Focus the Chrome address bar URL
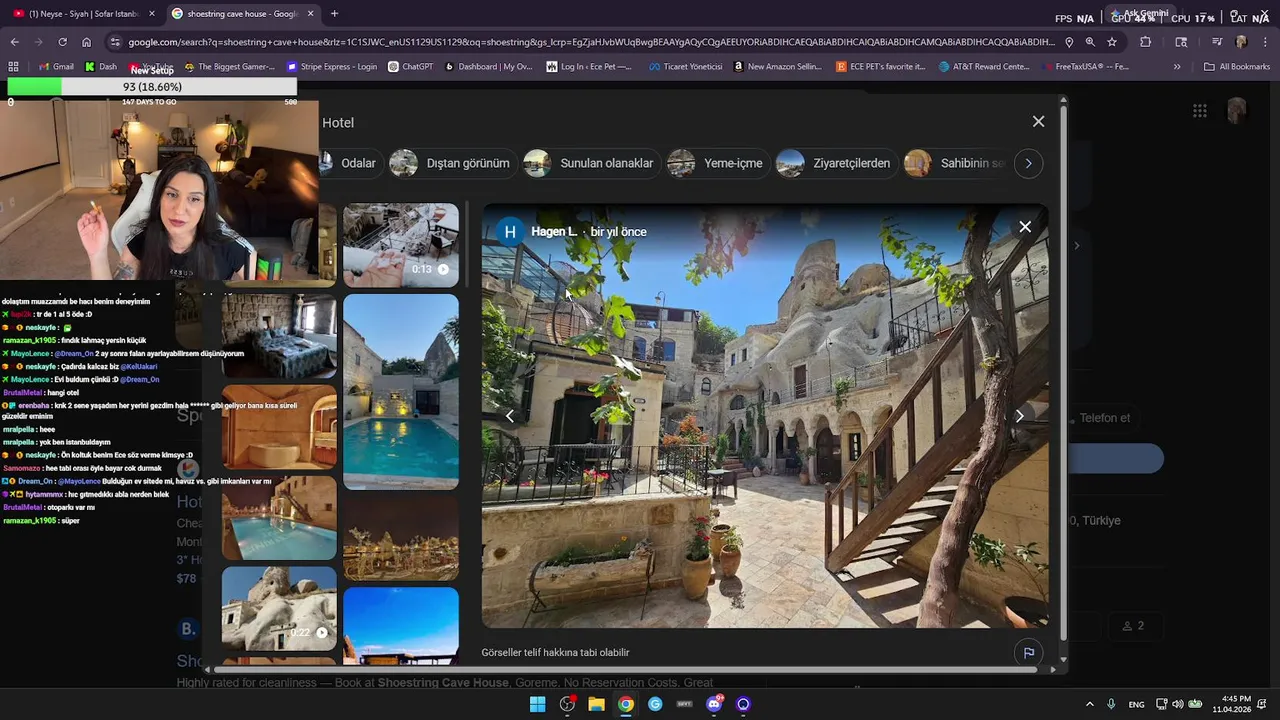 tap(590, 42)
